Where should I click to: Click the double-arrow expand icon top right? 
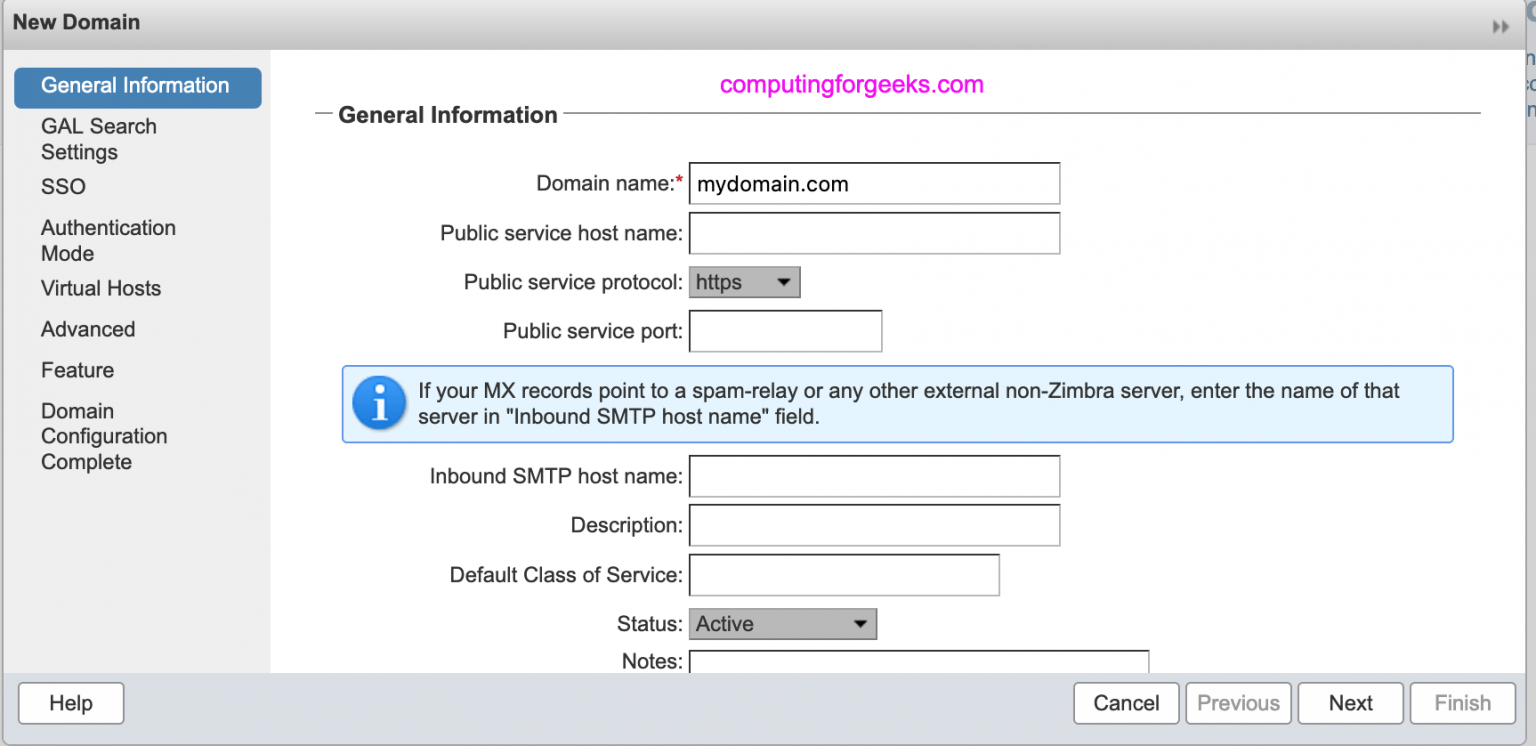(1501, 27)
